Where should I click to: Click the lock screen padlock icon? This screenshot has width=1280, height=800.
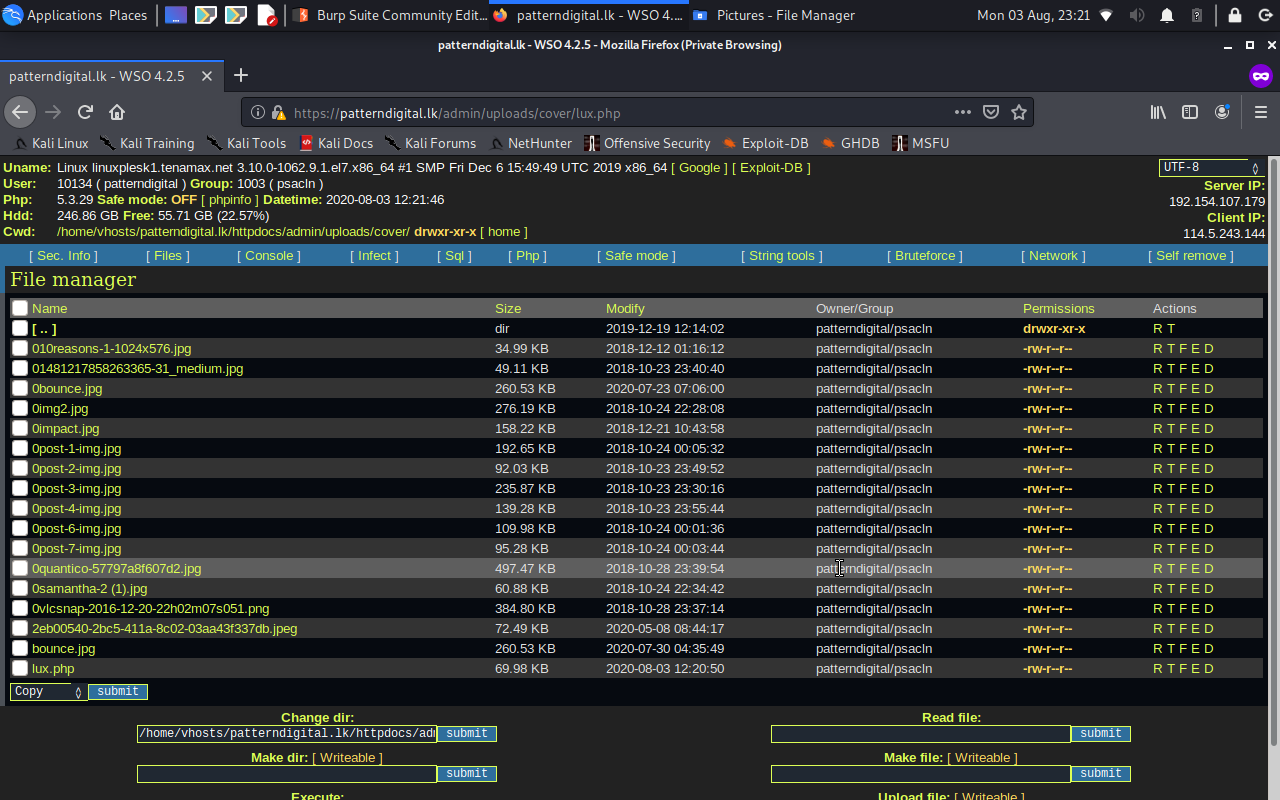1234,15
